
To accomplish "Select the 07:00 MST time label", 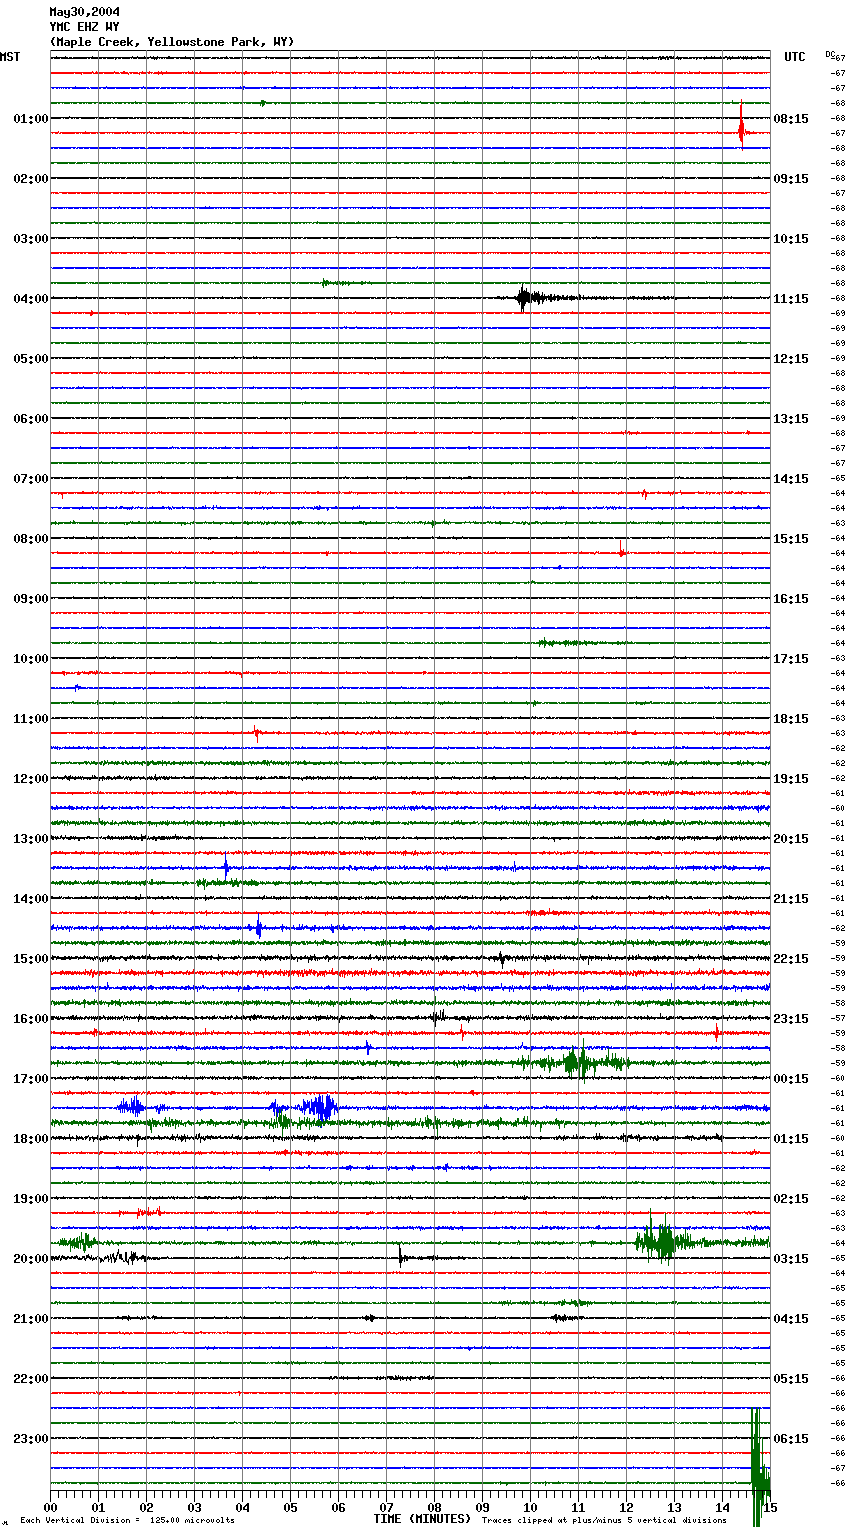I will pyautogui.click(x=31, y=479).
